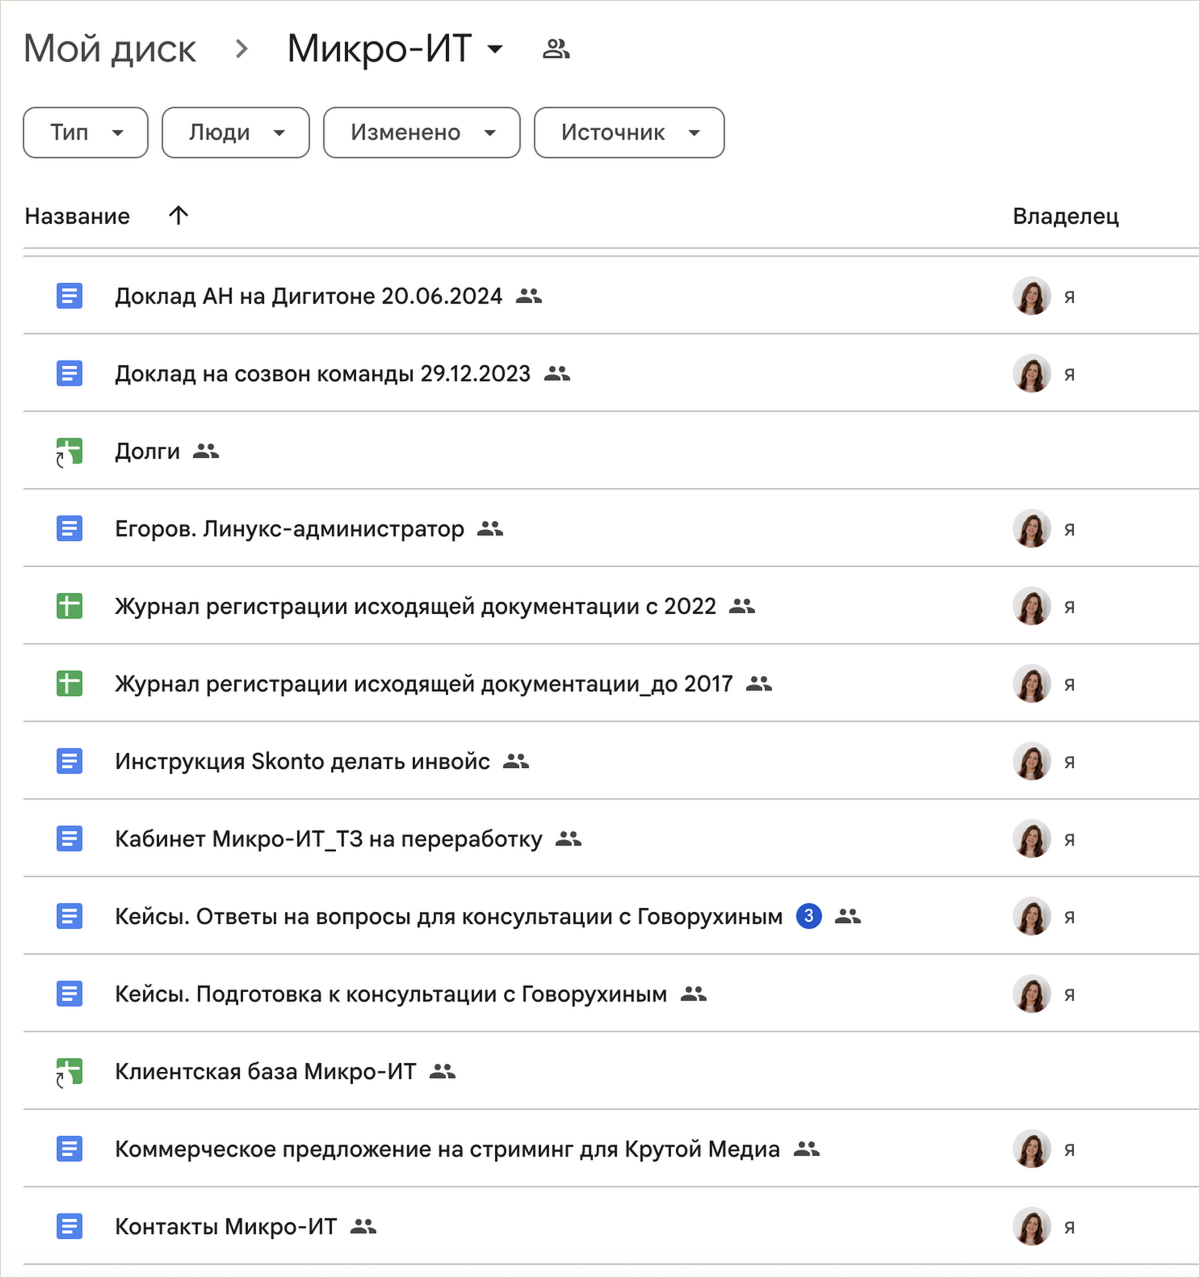Click shared icon beside Долги

click(x=206, y=451)
